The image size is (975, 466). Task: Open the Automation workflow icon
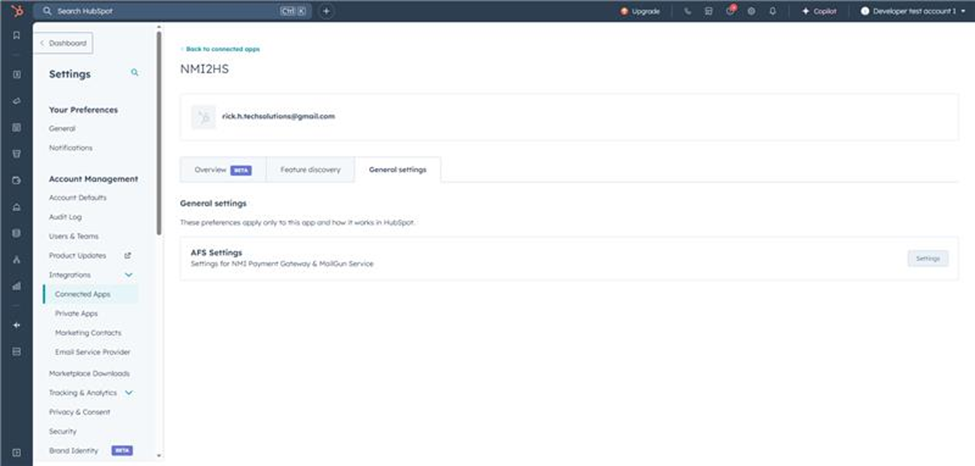click(17, 259)
